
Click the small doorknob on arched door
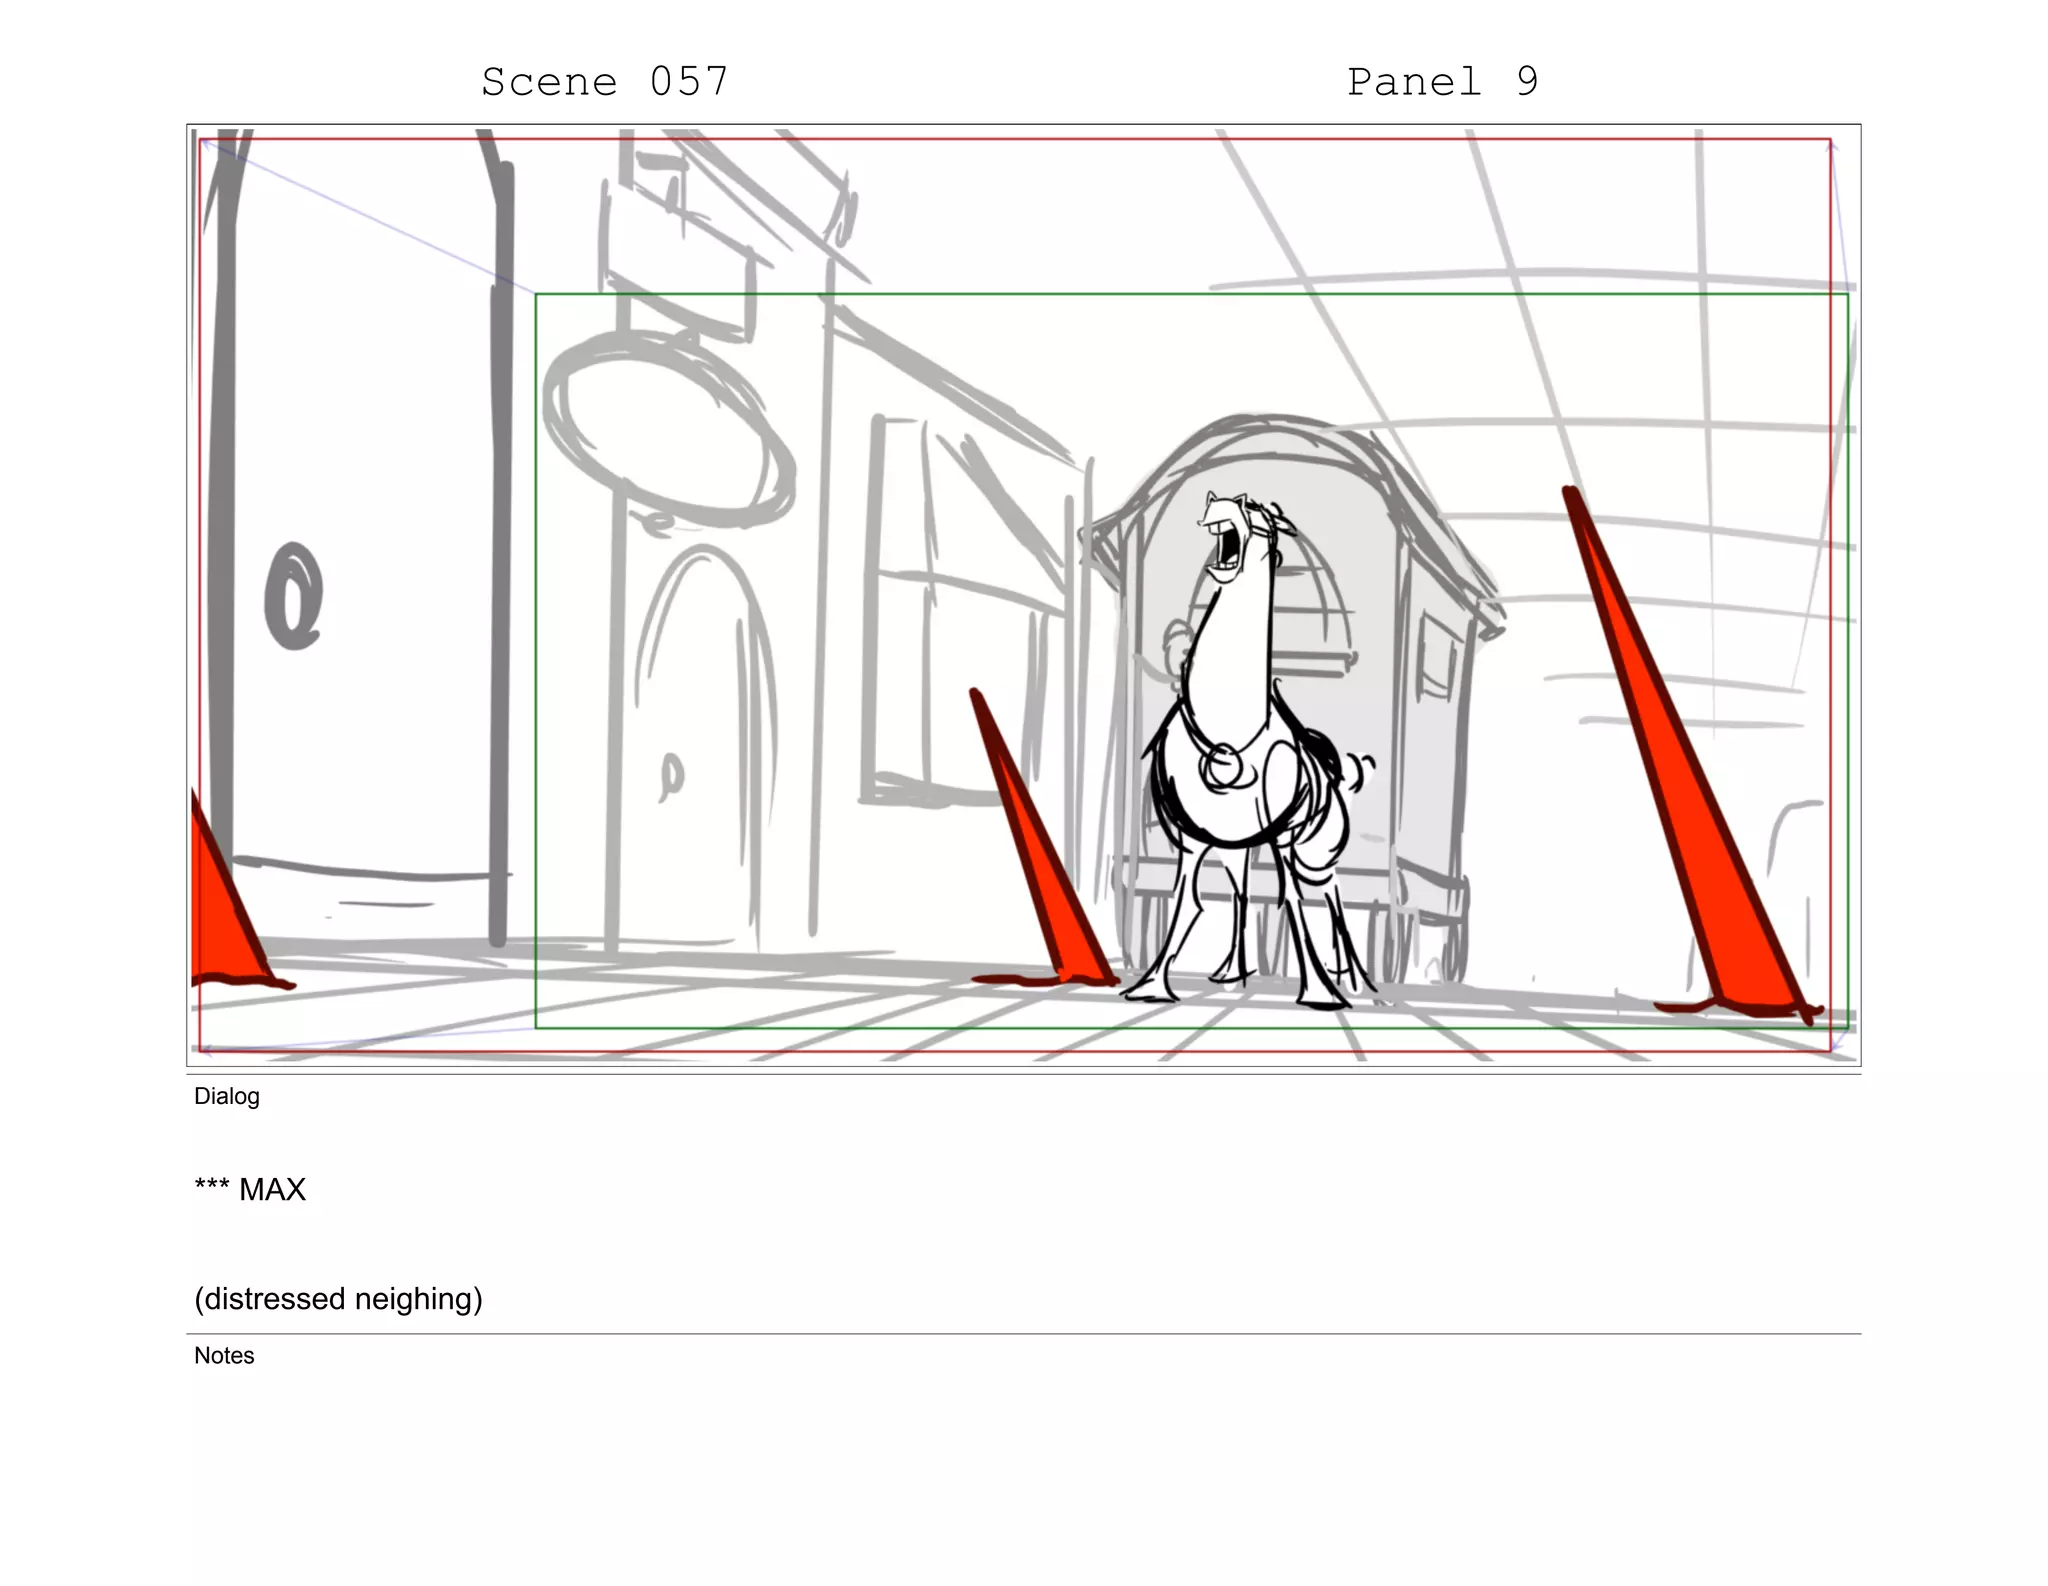[x=672, y=773]
